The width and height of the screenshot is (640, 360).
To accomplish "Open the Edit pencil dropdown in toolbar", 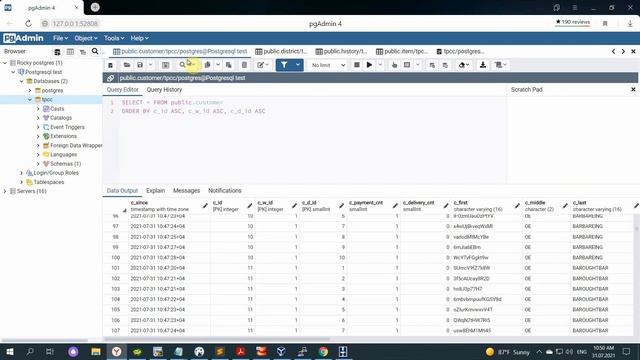I will click(262, 65).
